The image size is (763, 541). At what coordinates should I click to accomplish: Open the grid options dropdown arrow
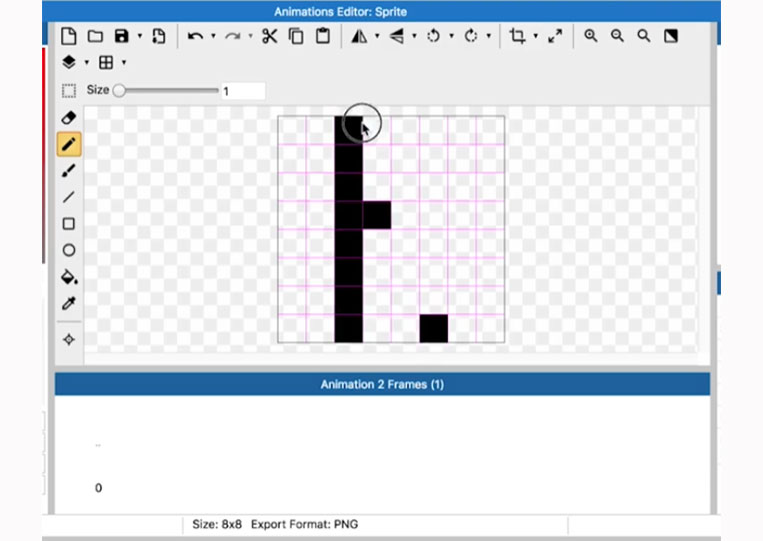click(x=124, y=62)
